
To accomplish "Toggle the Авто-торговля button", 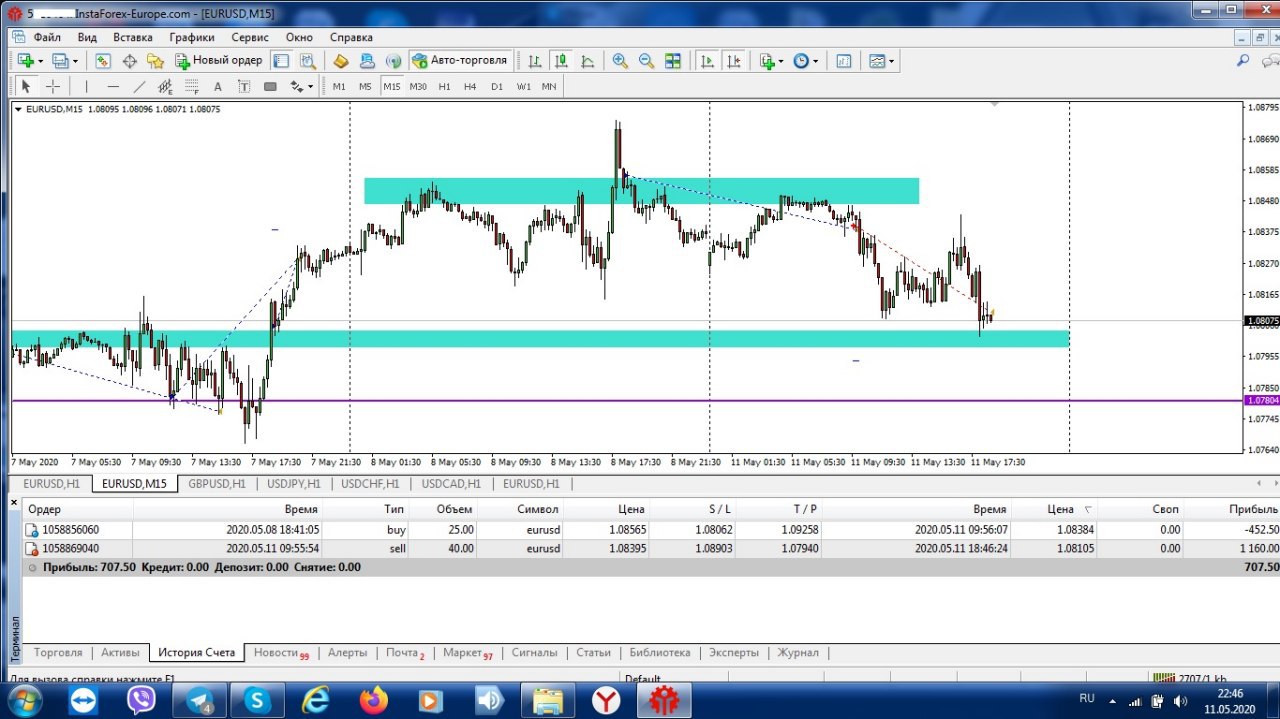I will coord(461,61).
